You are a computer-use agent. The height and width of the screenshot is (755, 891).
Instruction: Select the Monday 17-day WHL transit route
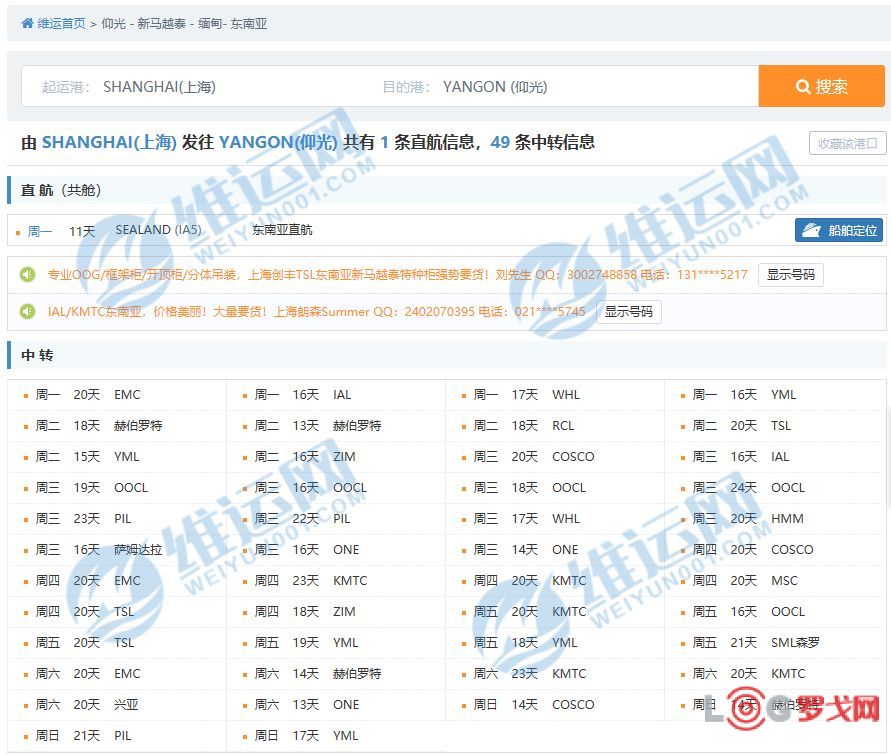tap(565, 395)
